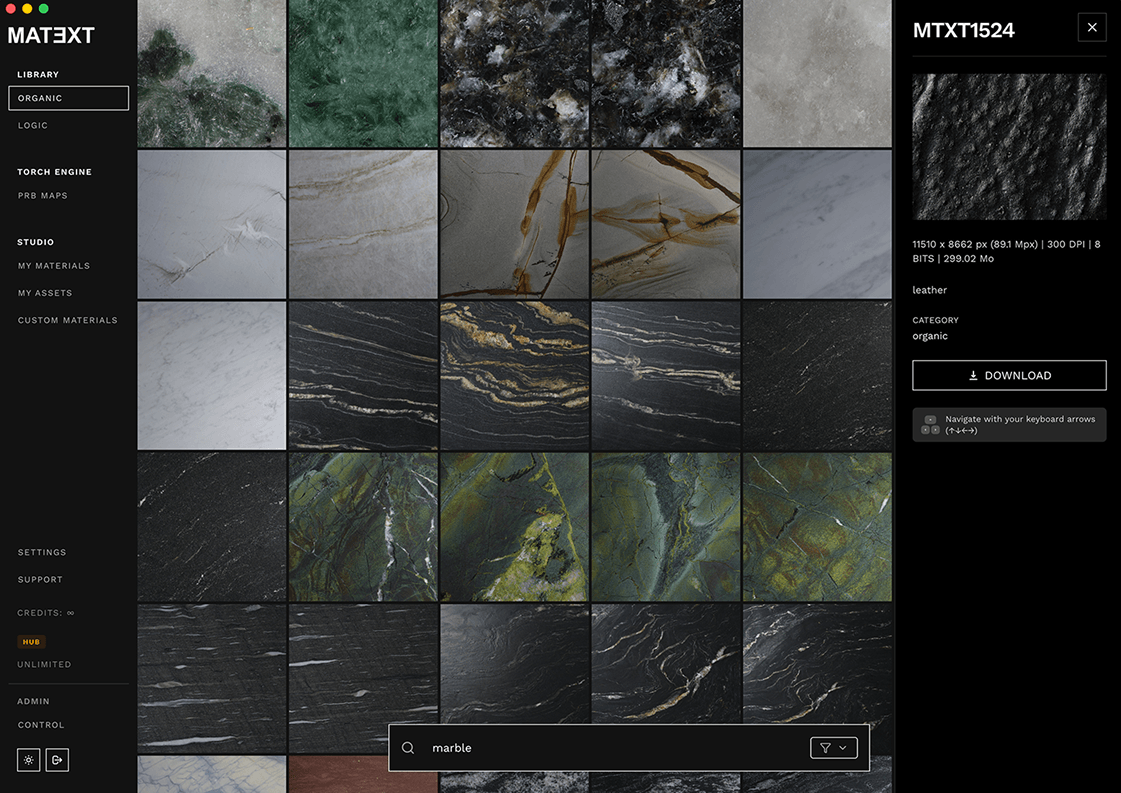Click the Admin link

pos(34,701)
